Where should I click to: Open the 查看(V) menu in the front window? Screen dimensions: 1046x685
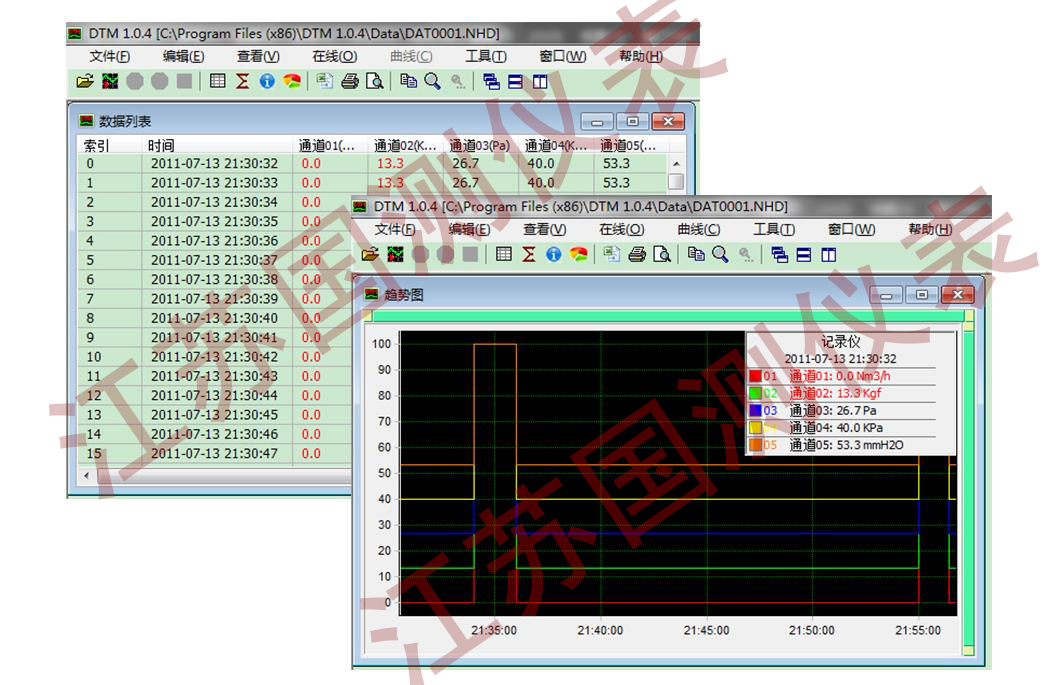point(544,229)
